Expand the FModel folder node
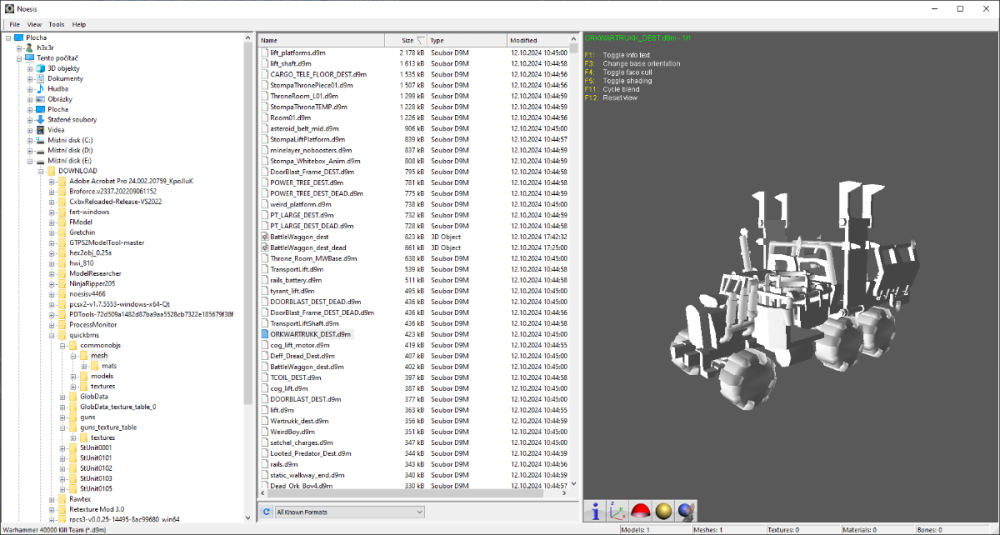This screenshot has width=1000, height=535. [51, 221]
